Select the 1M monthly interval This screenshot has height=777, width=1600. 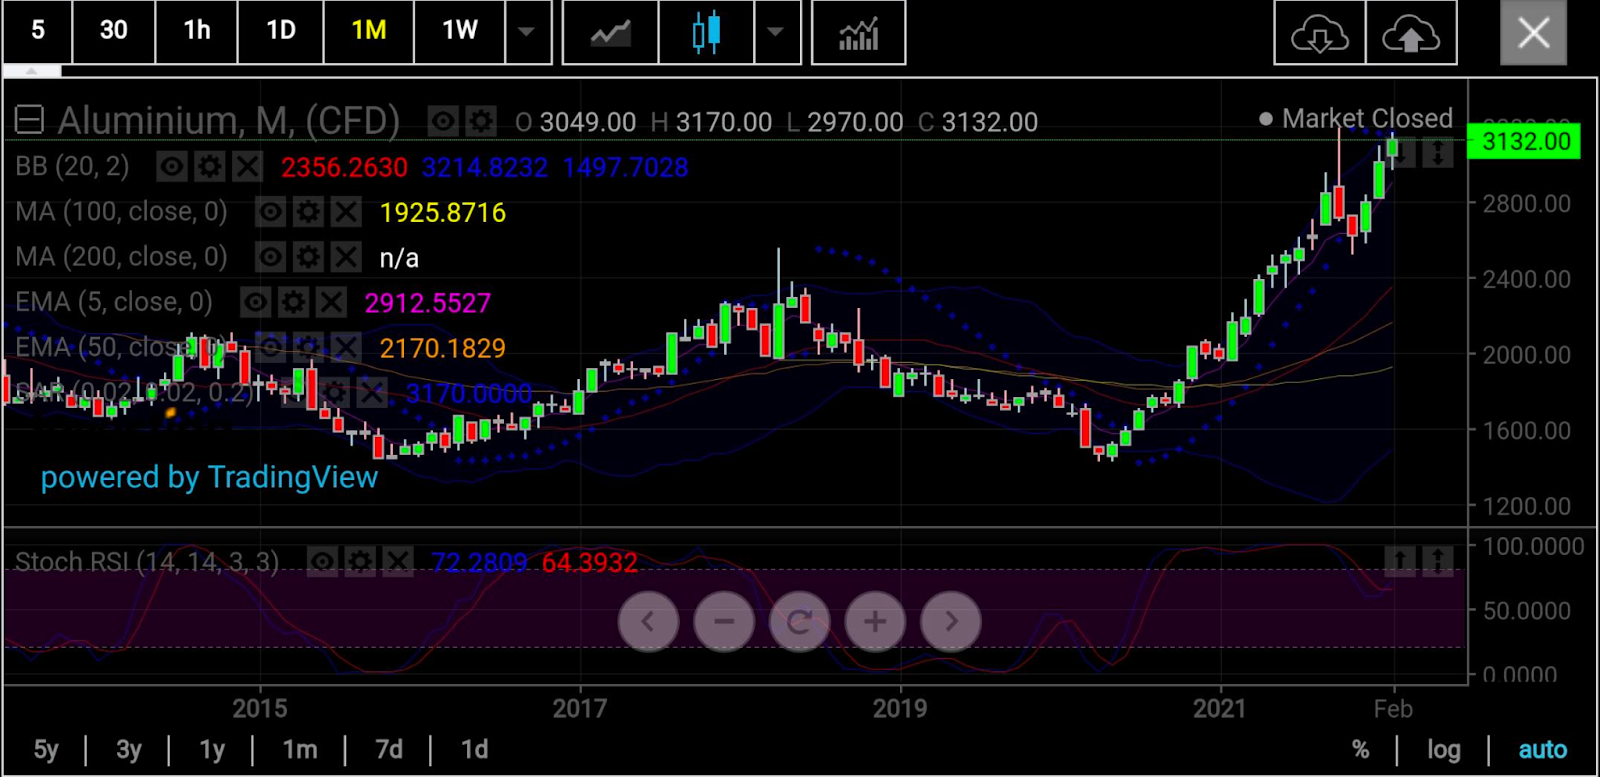coord(369,31)
